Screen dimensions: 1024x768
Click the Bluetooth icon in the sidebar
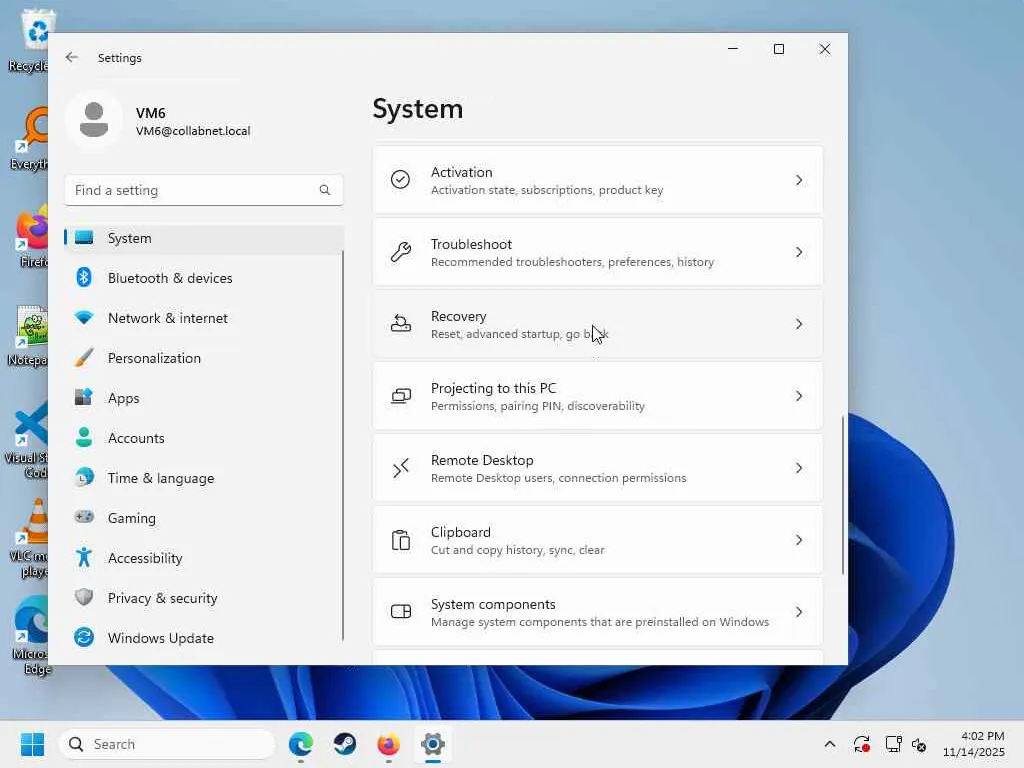point(84,278)
